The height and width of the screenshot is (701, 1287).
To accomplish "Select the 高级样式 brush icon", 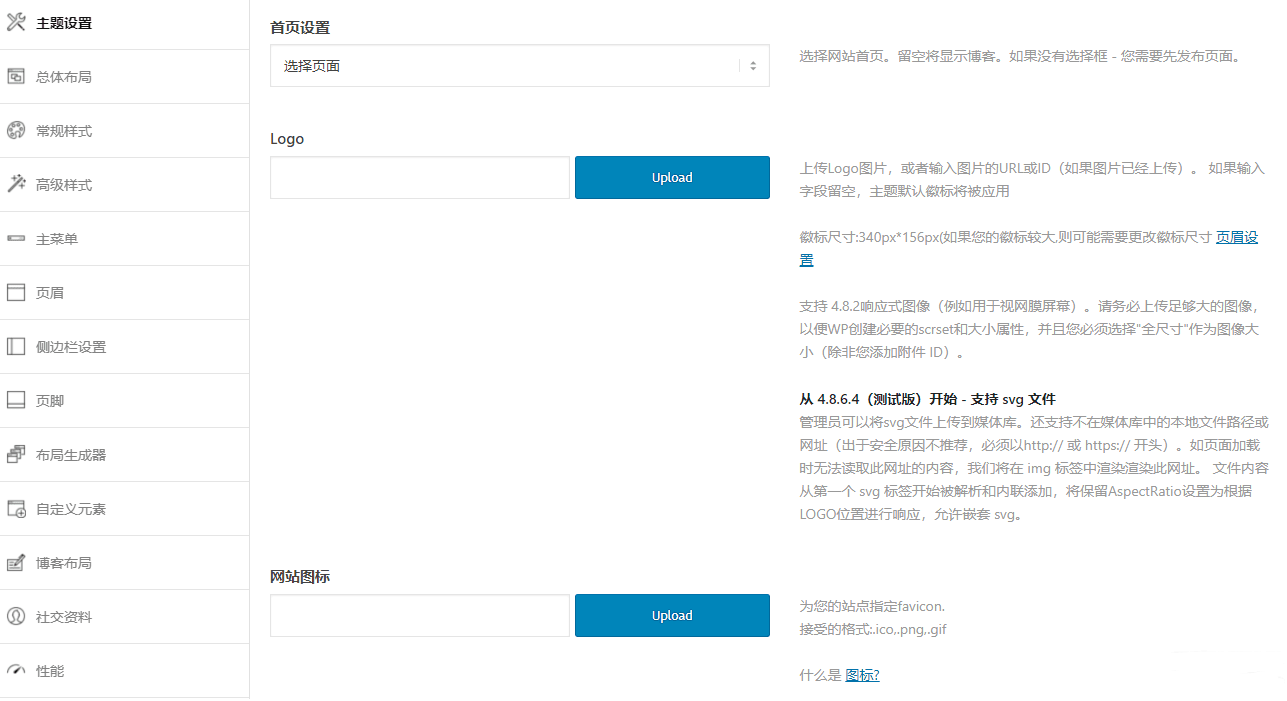I will pyautogui.click(x=17, y=184).
